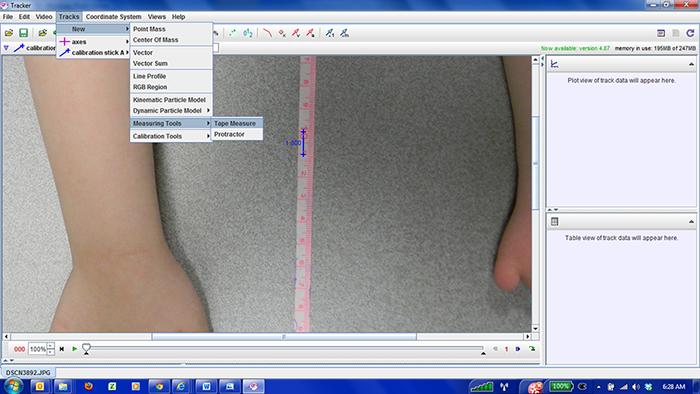Click the Open file toolbar icon
The height and width of the screenshot is (394, 700).
[x=9, y=33]
